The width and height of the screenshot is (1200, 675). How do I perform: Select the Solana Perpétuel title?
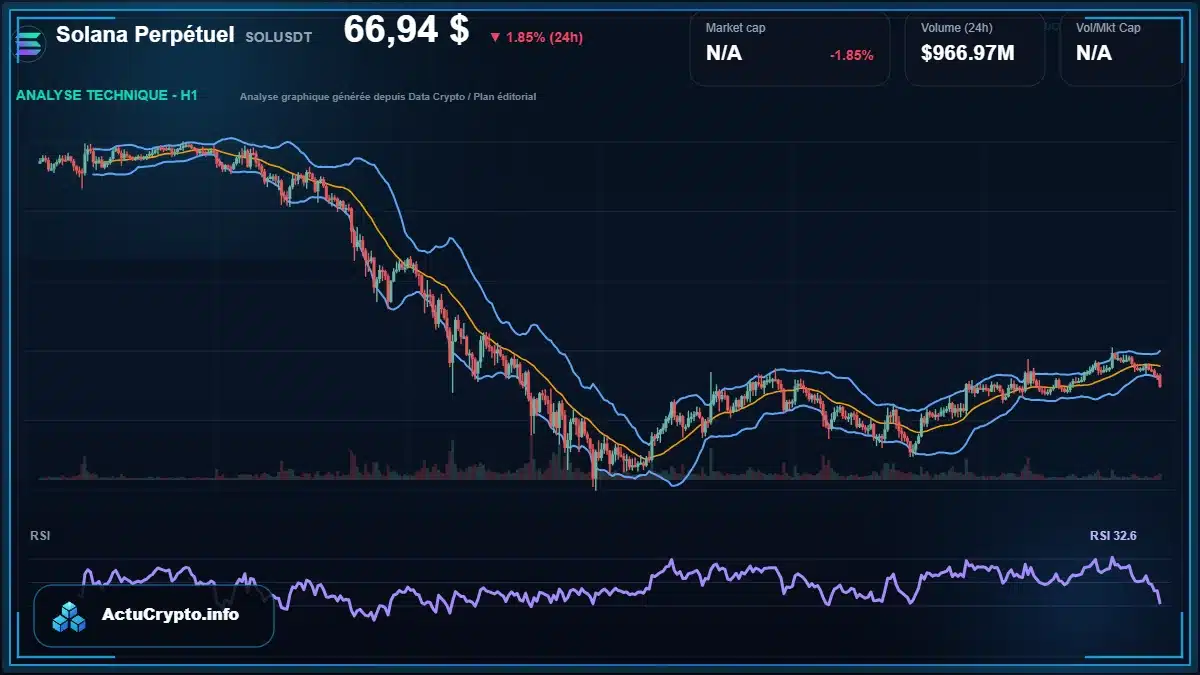(145, 34)
